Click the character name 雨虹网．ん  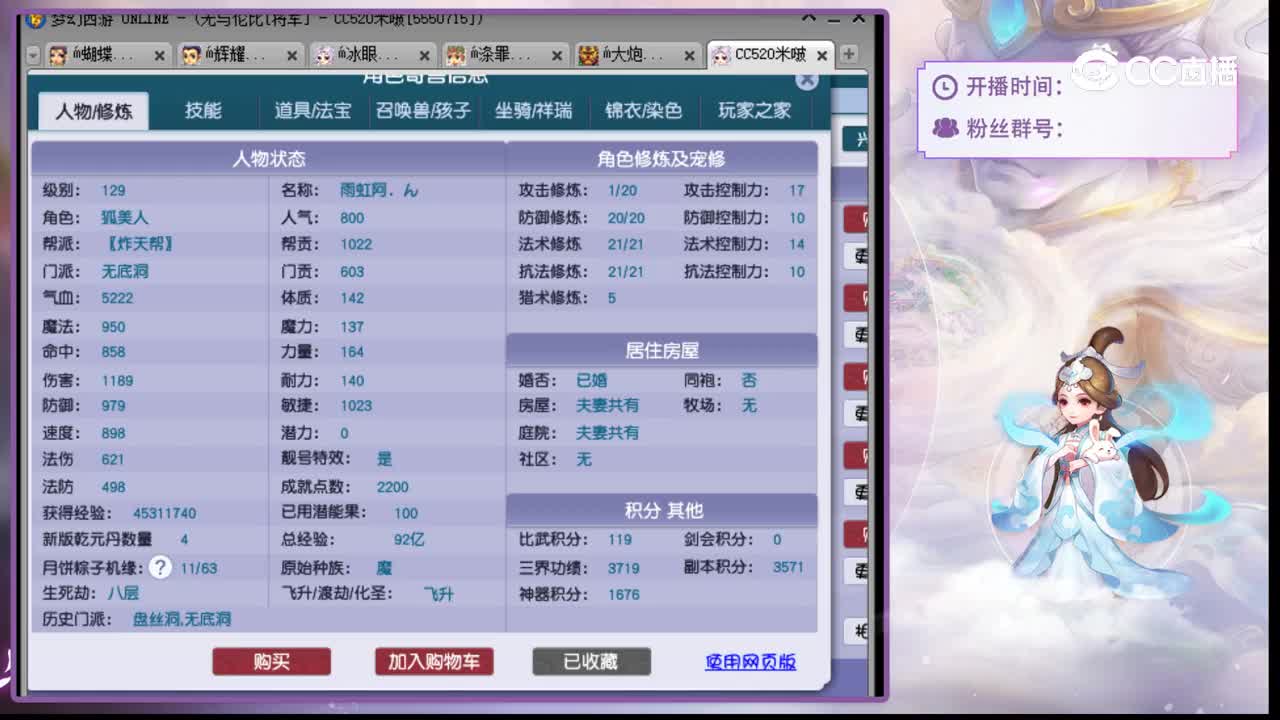click(x=379, y=190)
